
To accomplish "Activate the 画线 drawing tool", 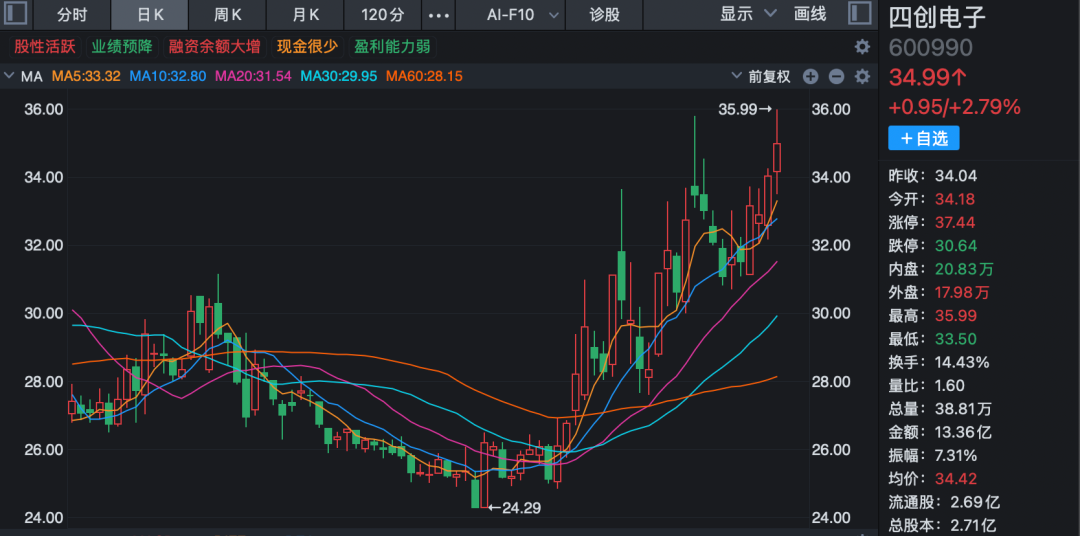I will click(x=810, y=14).
